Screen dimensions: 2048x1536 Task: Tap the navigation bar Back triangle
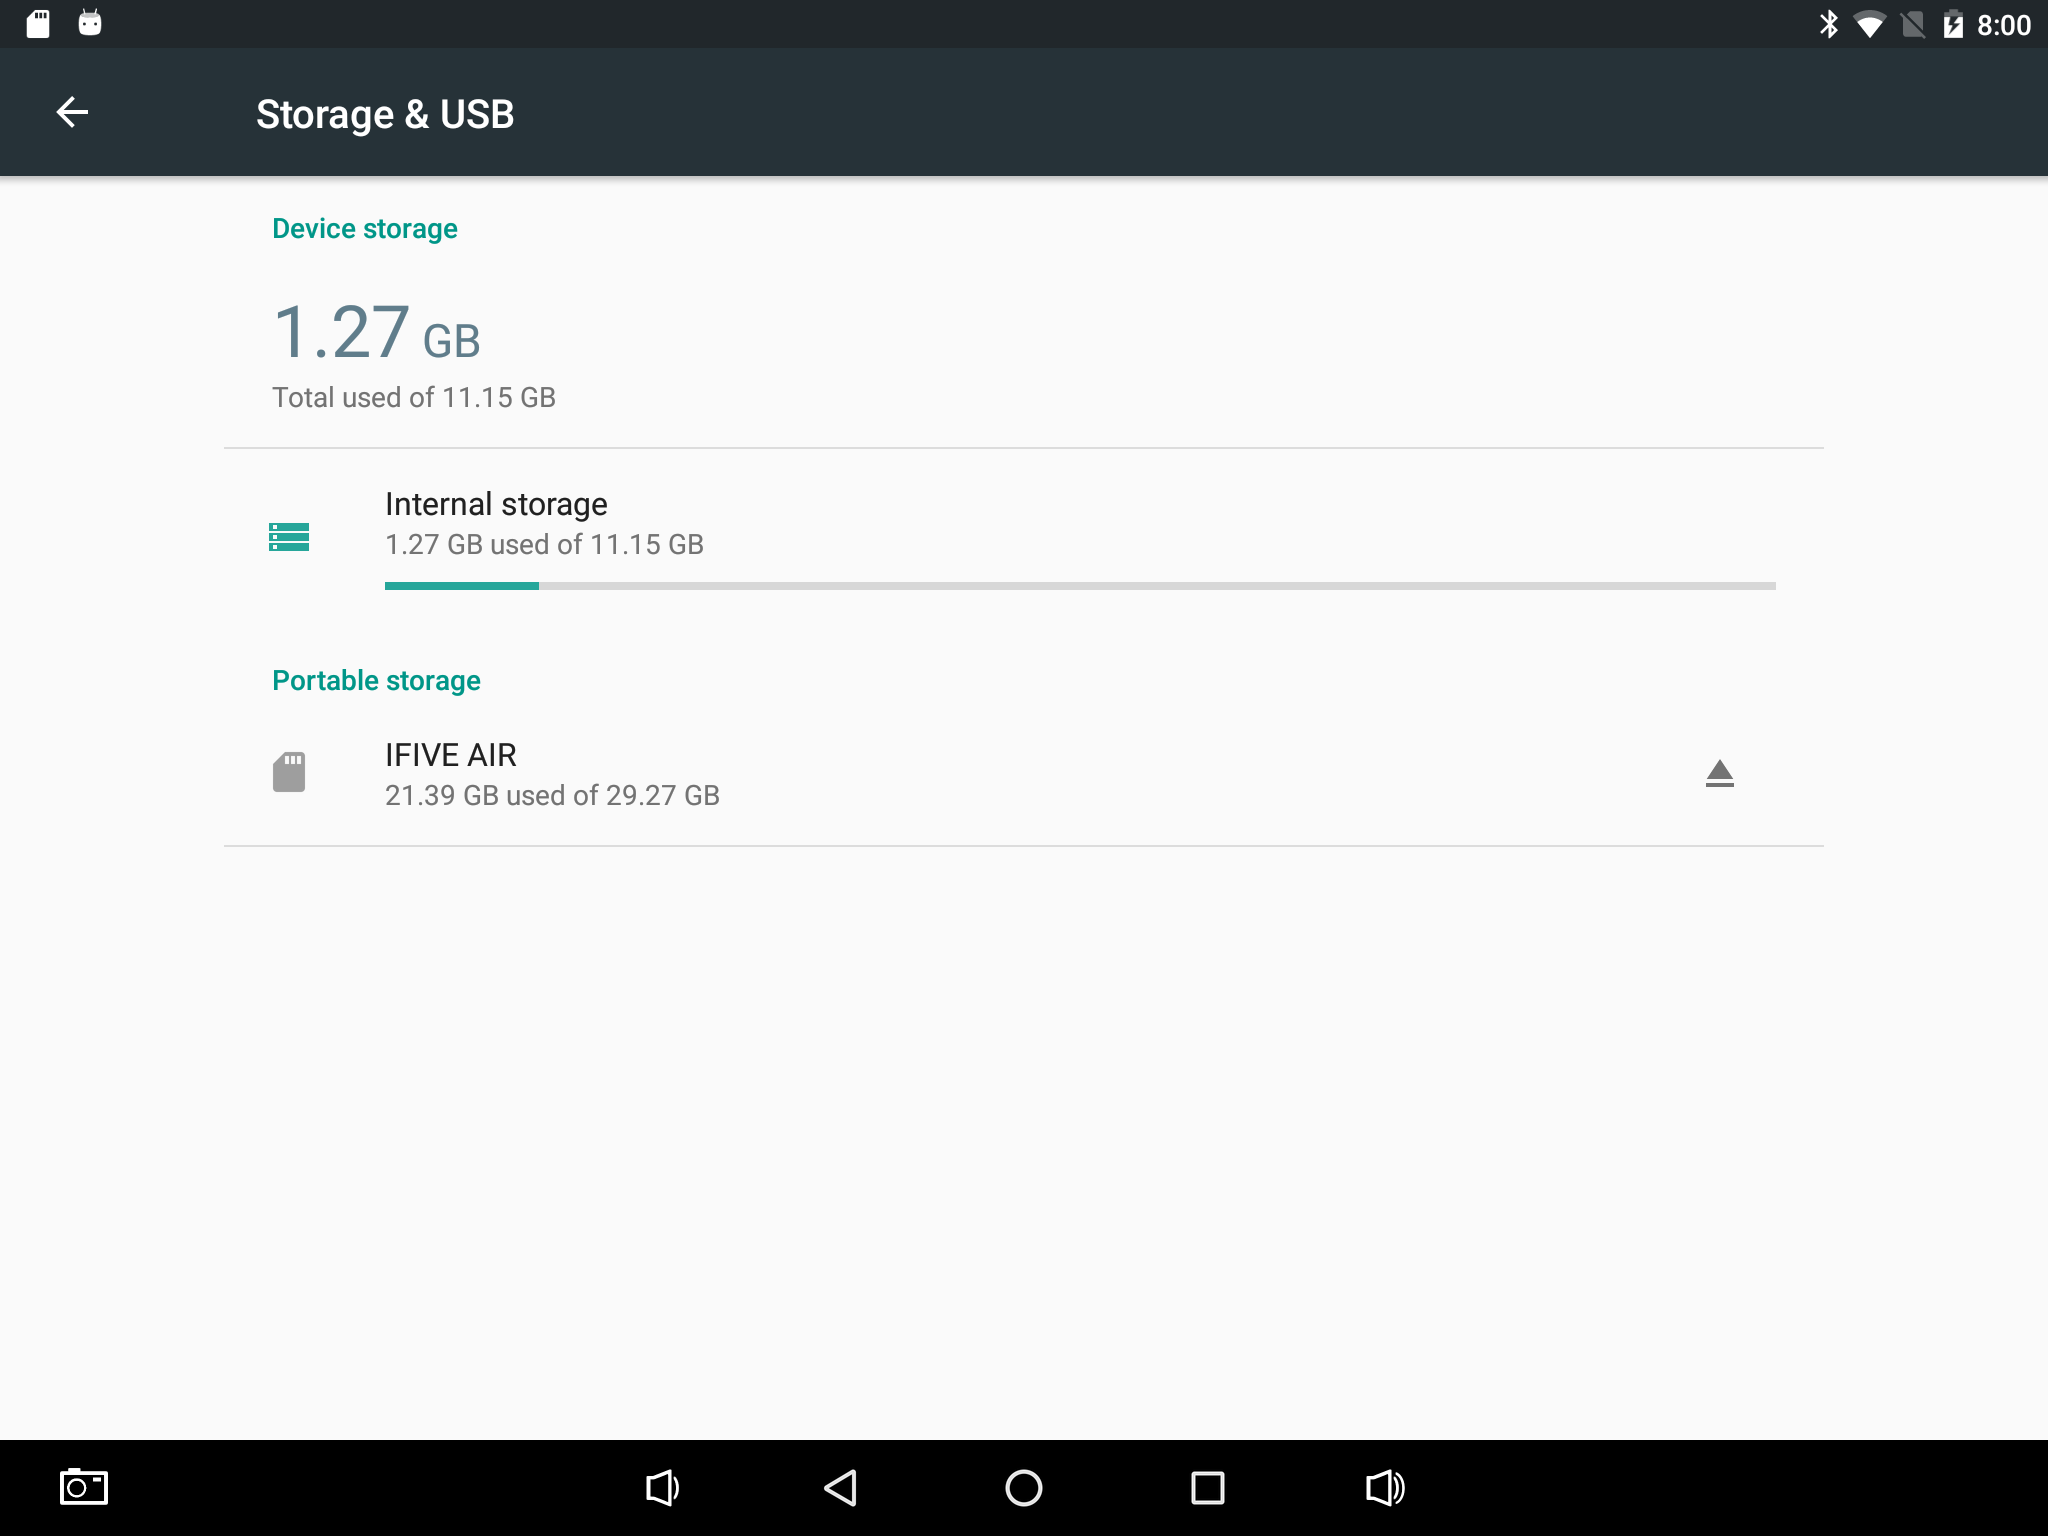tap(840, 1488)
